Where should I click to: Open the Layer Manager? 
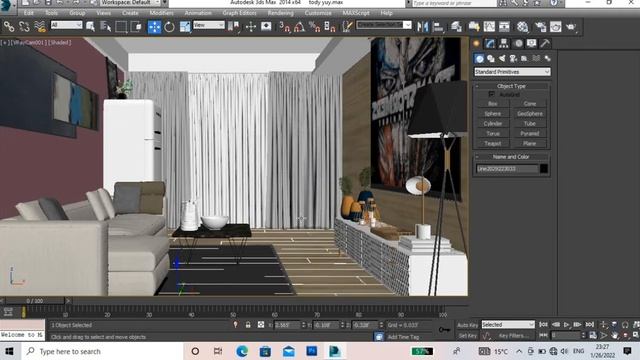pyautogui.click(x=456, y=27)
